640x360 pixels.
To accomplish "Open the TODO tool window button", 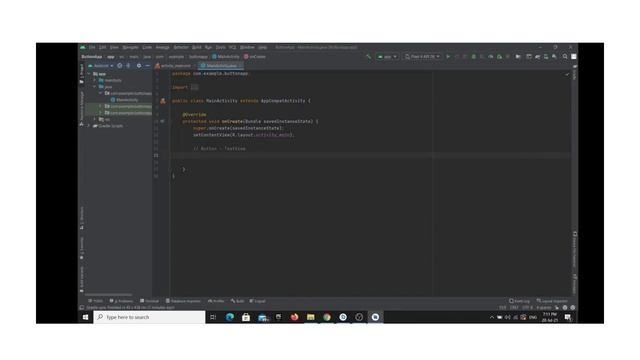I will click(96, 301).
